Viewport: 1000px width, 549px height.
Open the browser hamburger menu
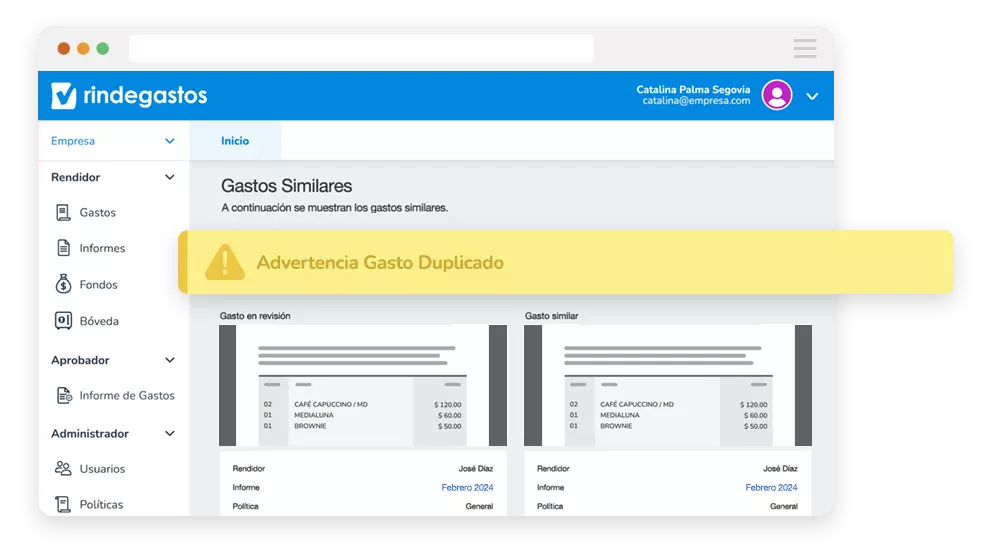pos(805,48)
